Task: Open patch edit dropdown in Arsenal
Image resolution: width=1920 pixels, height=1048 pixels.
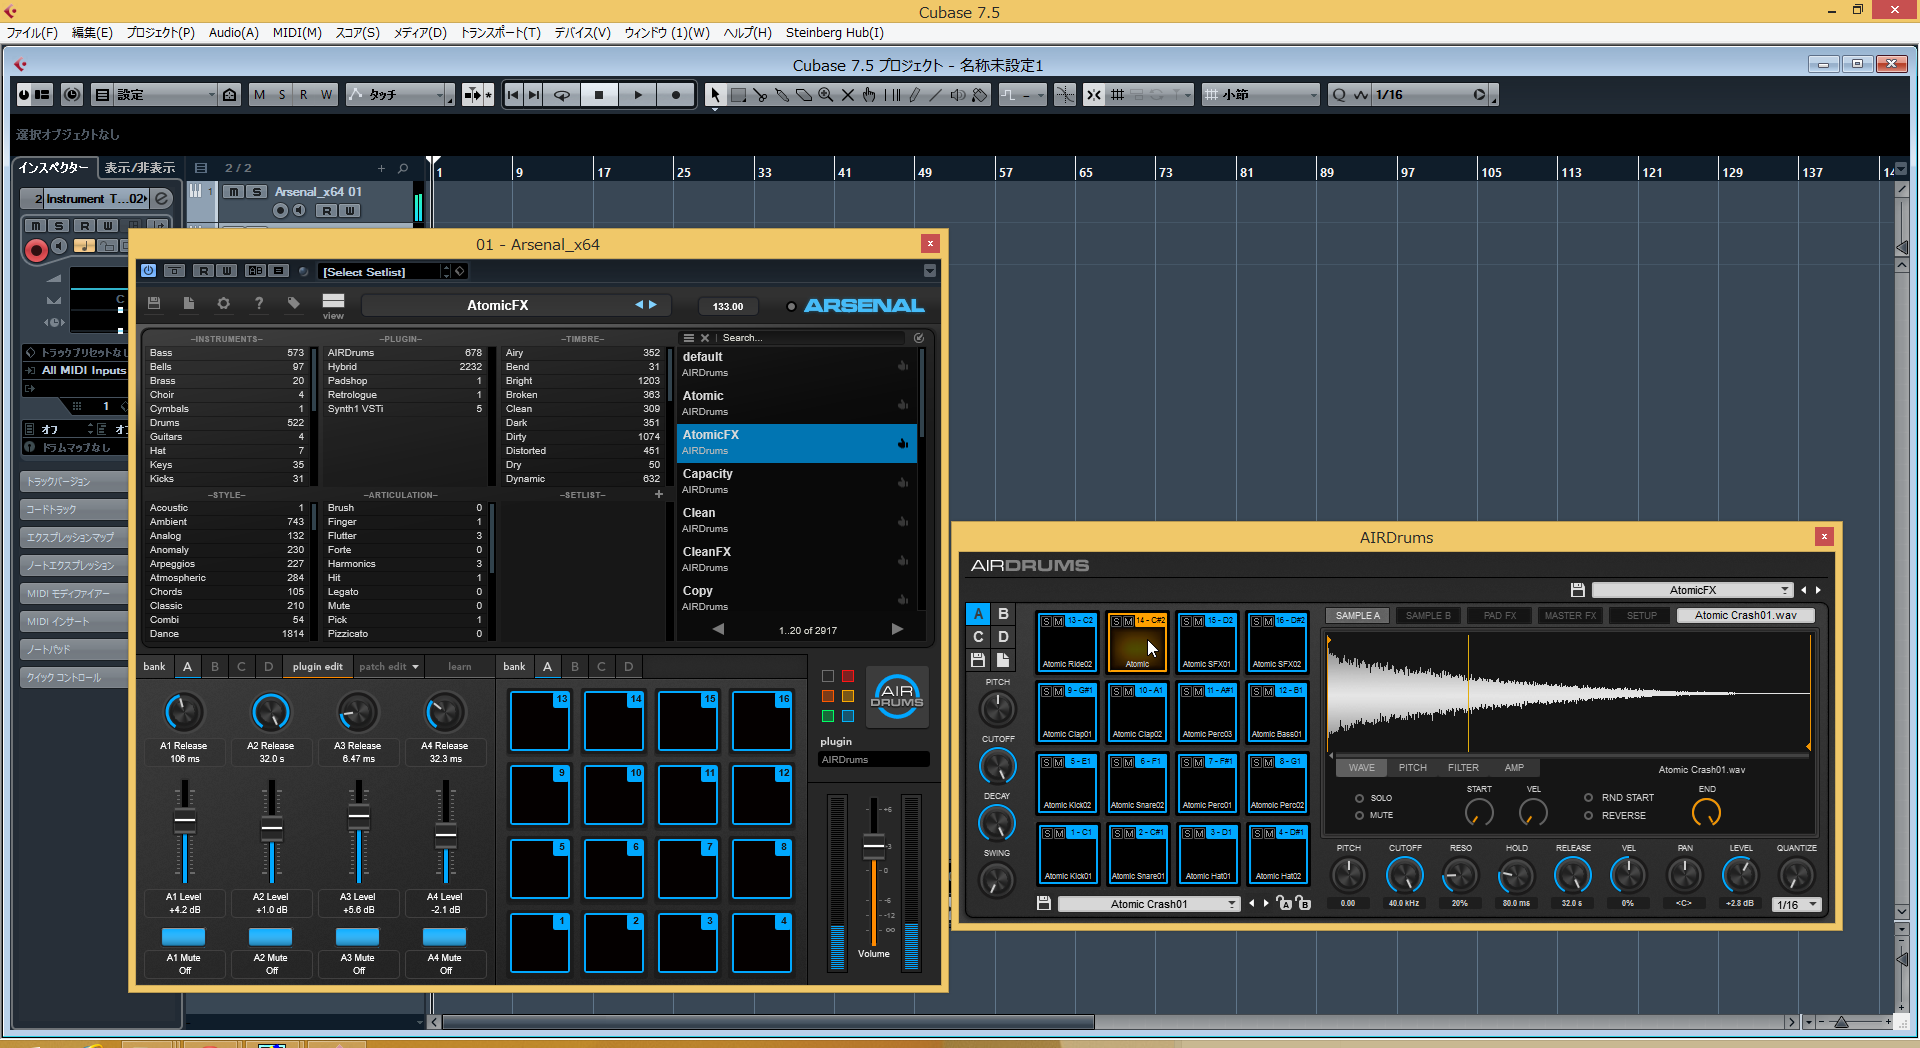Action: point(389,666)
